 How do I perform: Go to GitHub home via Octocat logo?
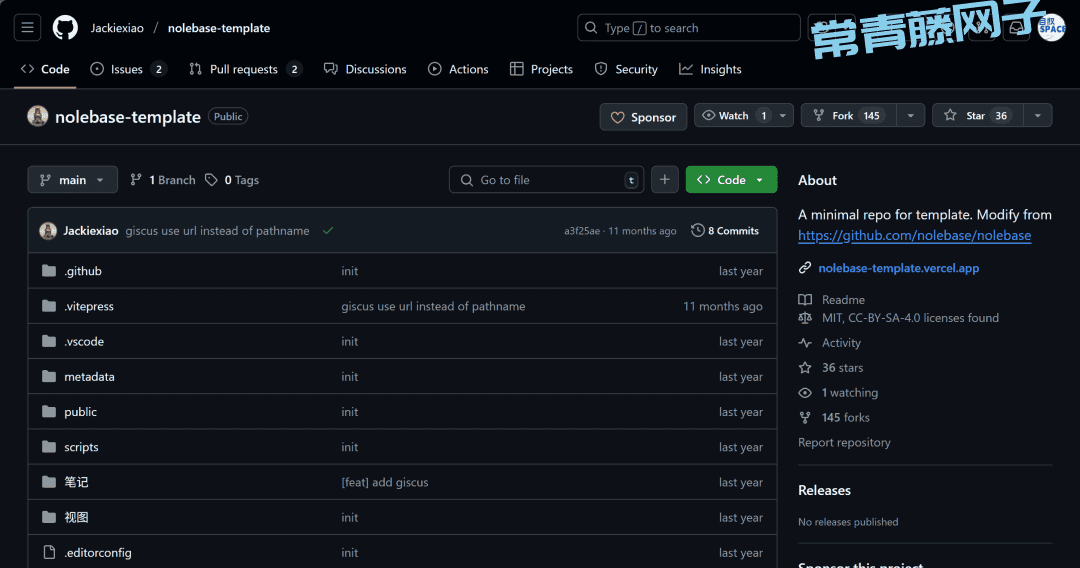[x=65, y=28]
